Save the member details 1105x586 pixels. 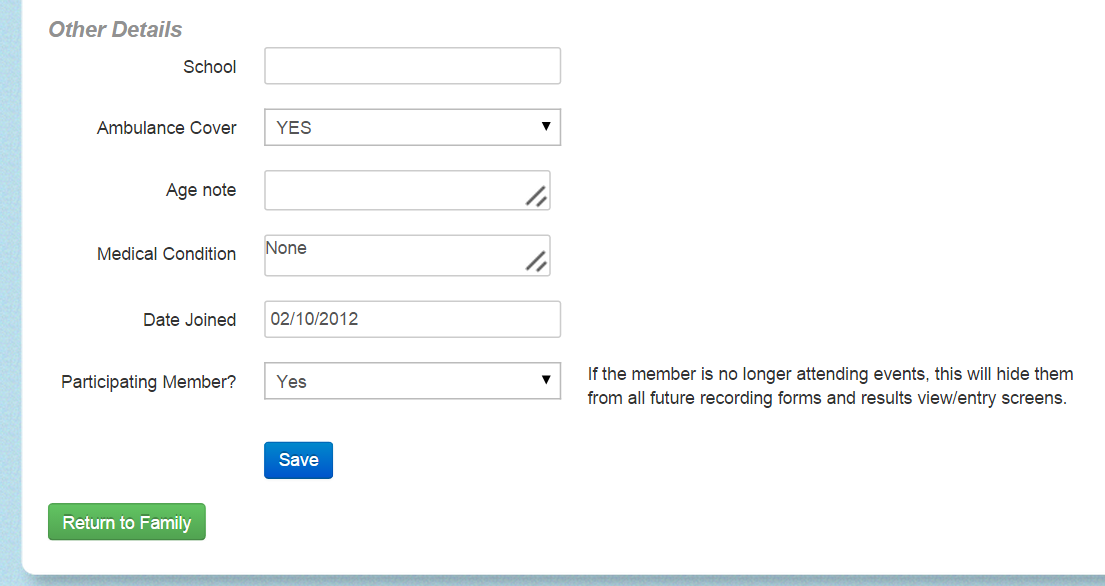(x=298, y=460)
